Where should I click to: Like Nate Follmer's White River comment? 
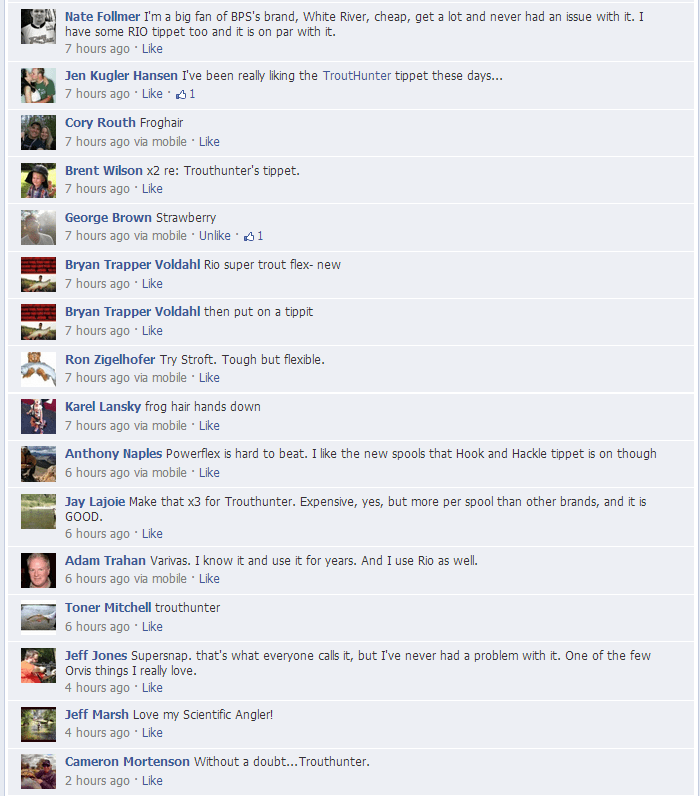coord(152,49)
